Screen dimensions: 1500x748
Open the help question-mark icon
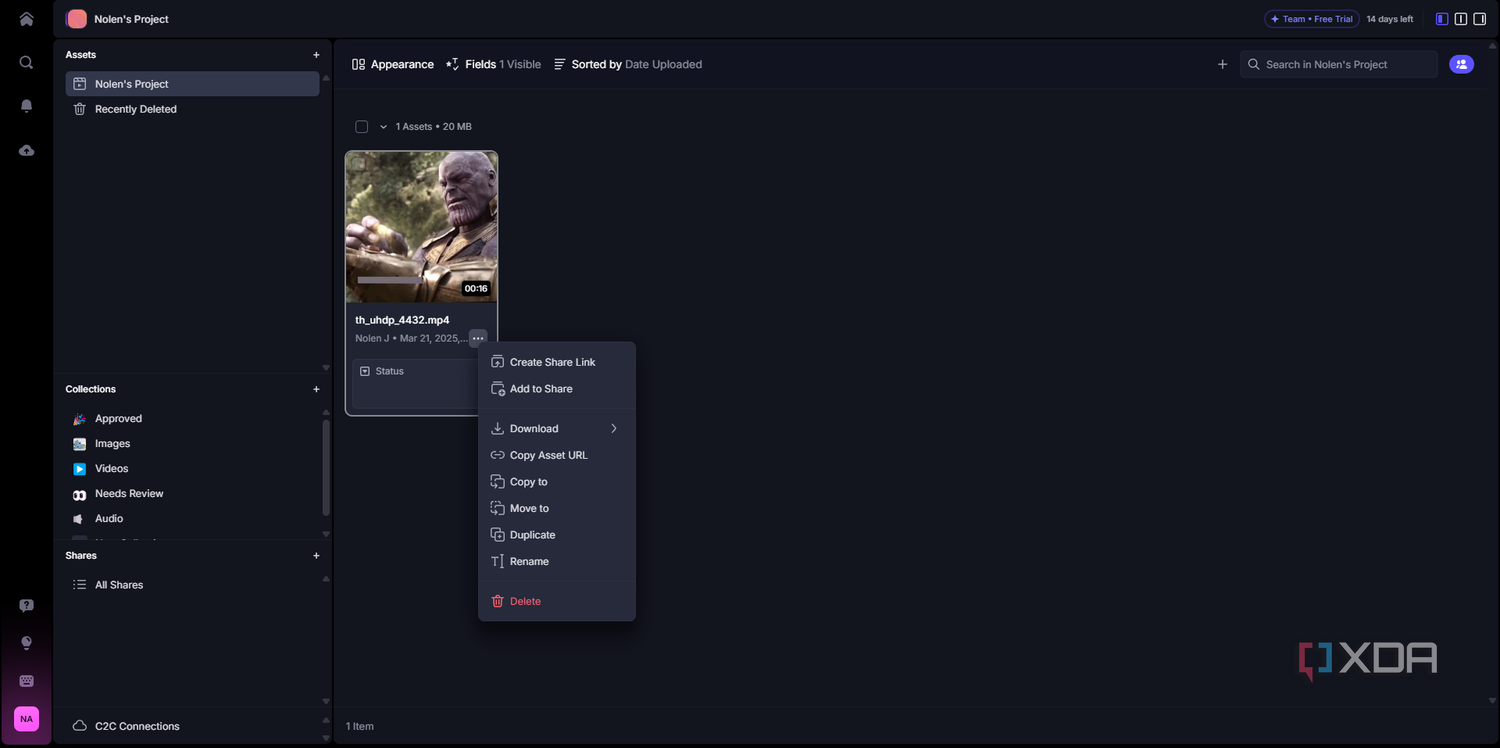pyautogui.click(x=26, y=605)
